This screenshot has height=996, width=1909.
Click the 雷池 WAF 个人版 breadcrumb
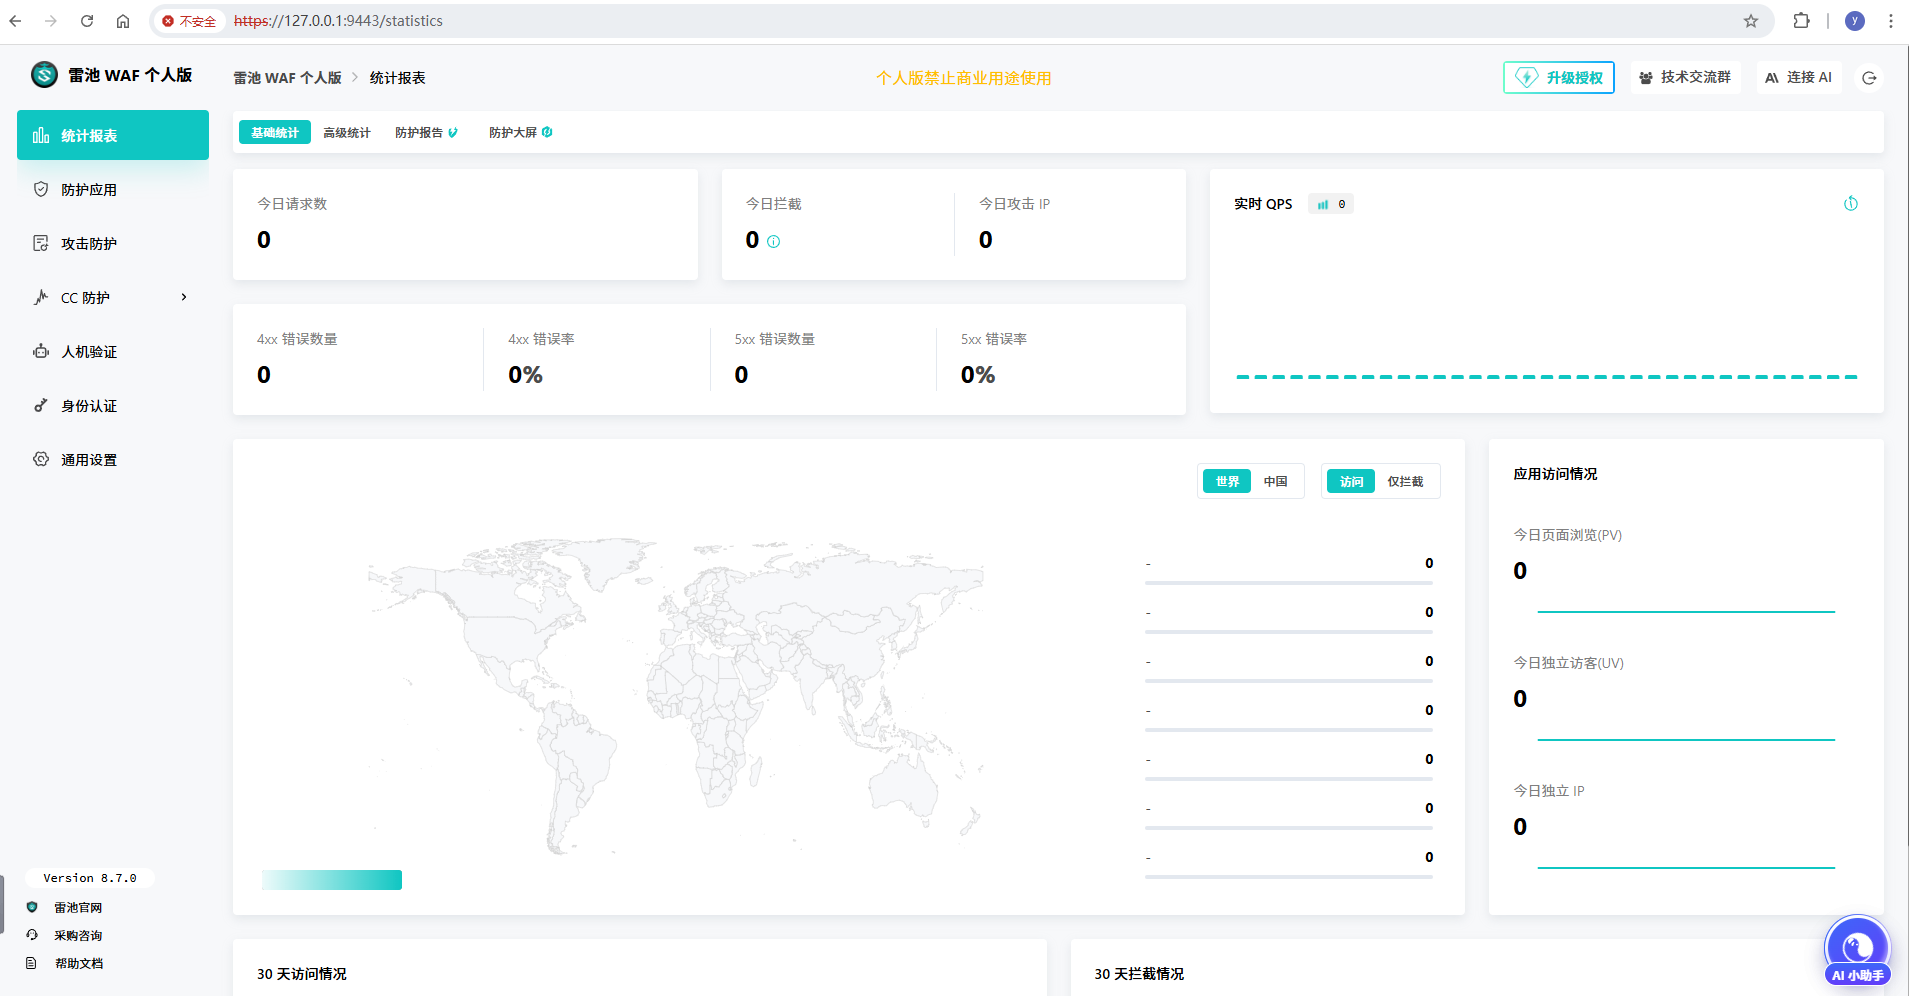[287, 77]
